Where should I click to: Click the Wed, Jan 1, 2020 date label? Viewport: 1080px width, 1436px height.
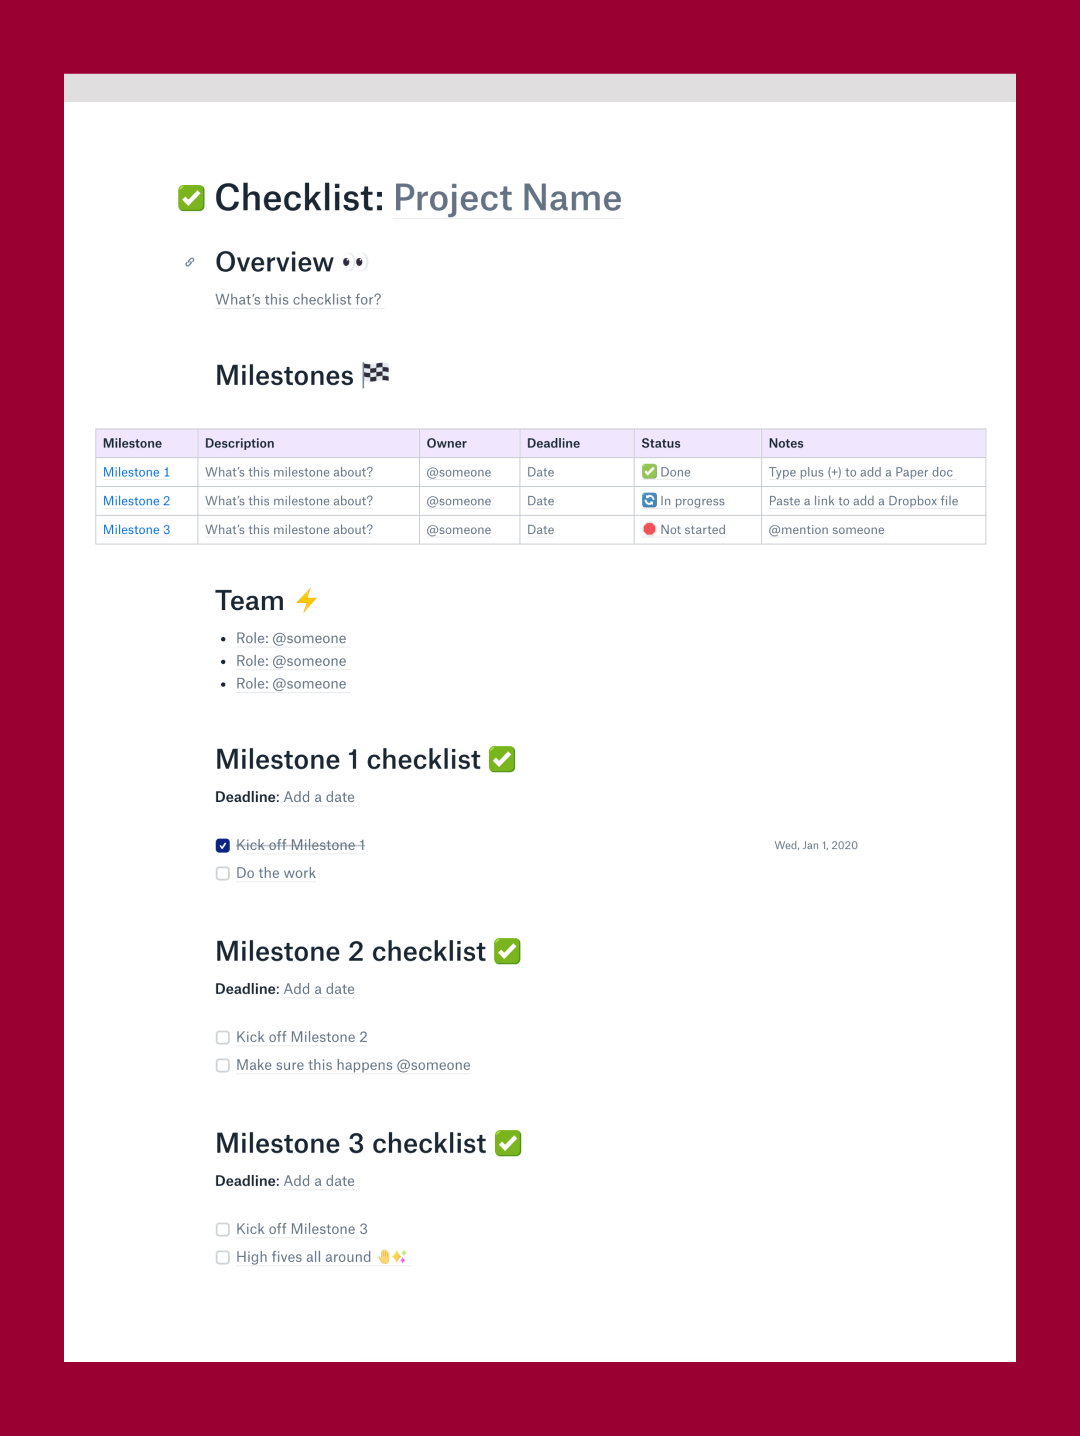(816, 845)
